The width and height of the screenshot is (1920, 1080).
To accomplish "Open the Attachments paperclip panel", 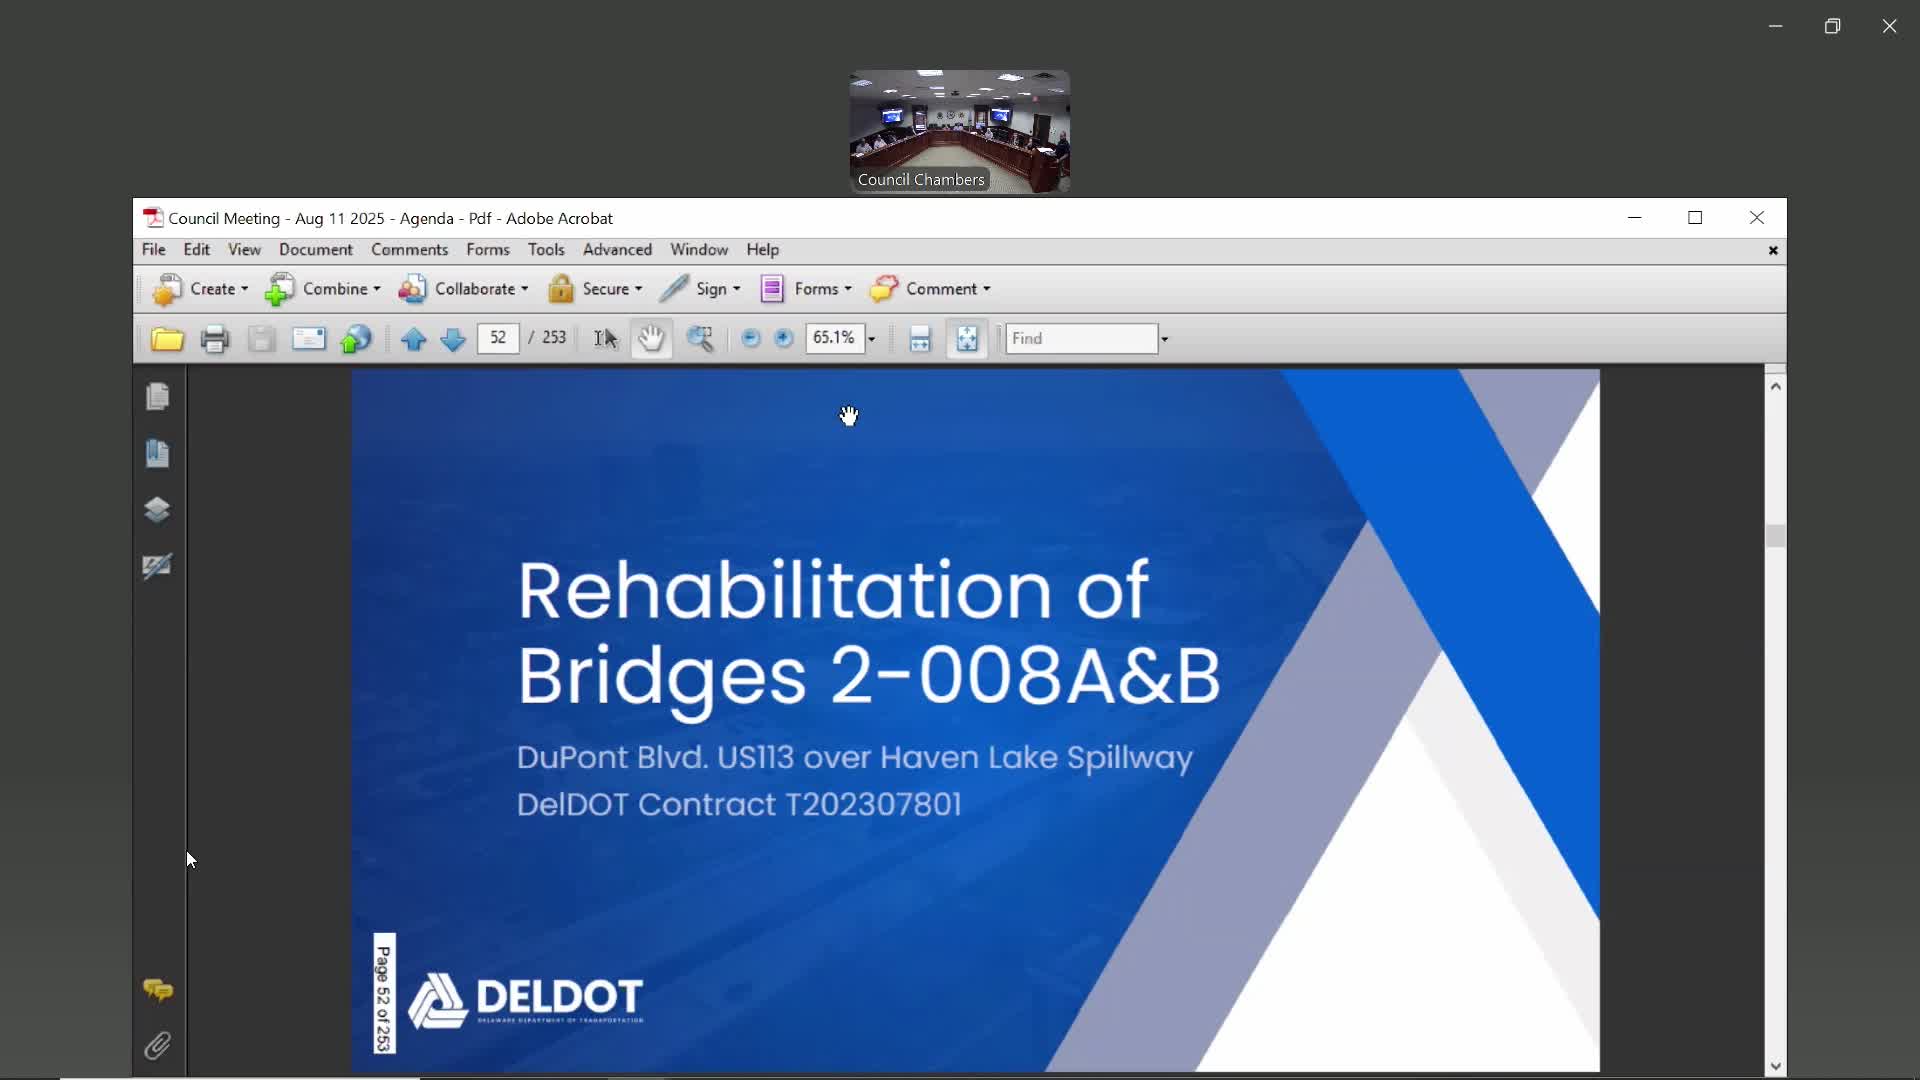I will tap(157, 1046).
